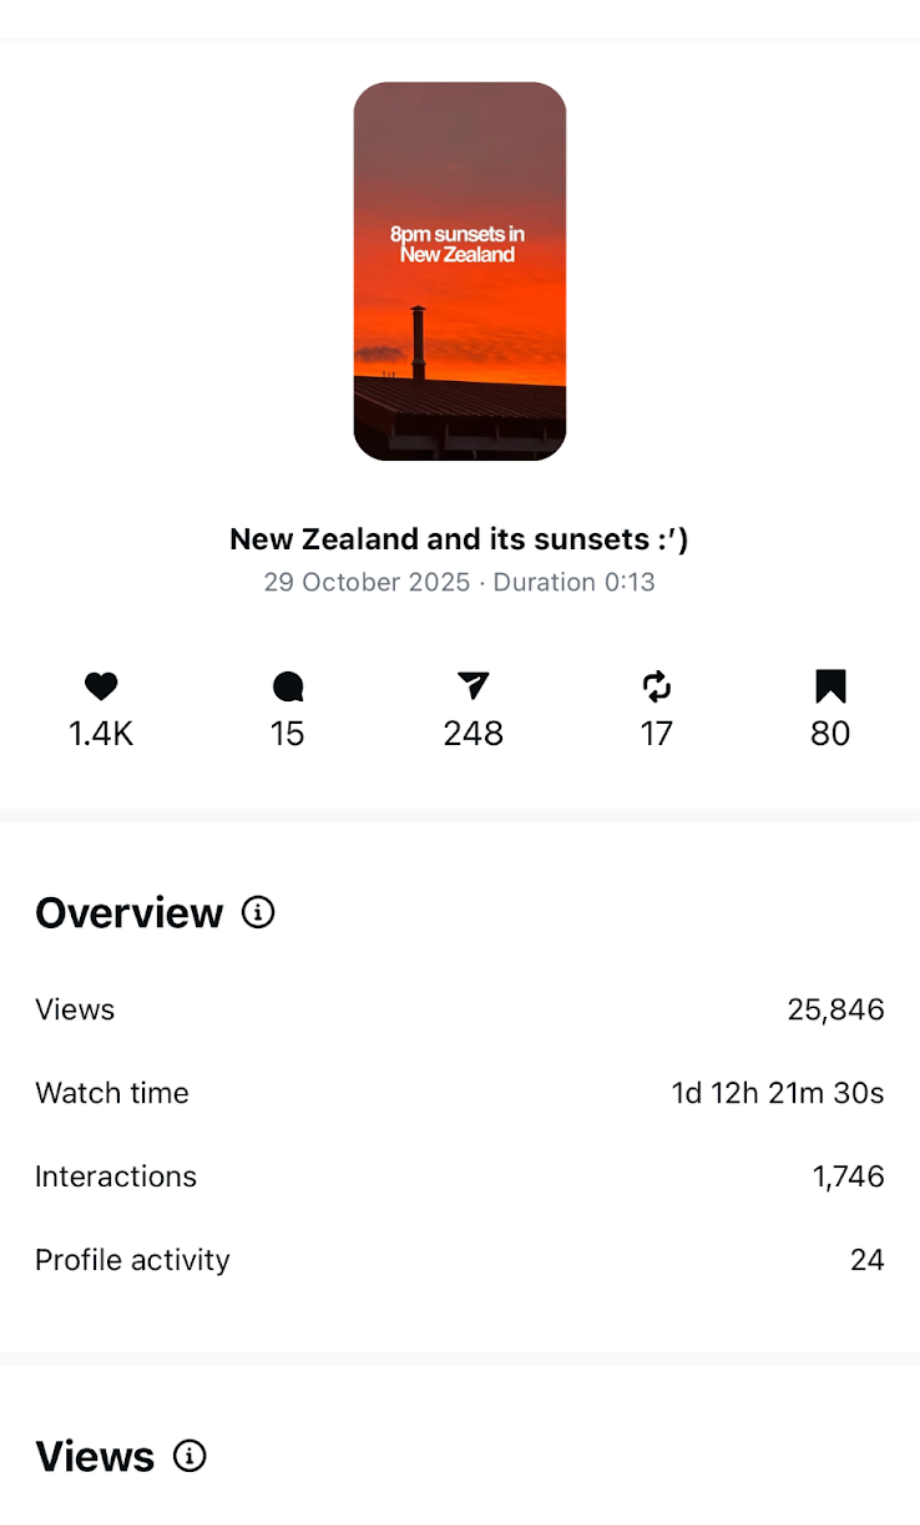Click the title "New Zealand and its sunsets"
This screenshot has height=1525, width=920.
coord(459,539)
